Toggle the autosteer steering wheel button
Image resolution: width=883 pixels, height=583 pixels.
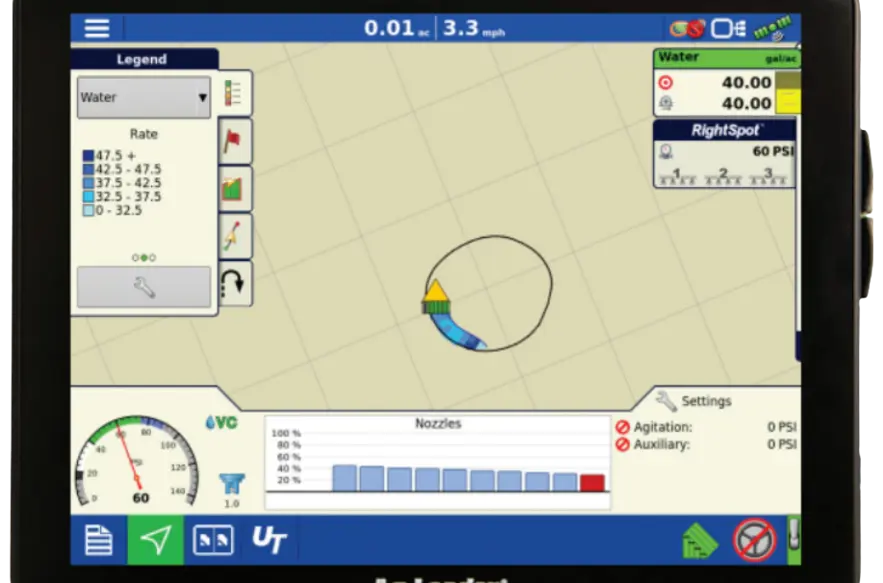[754, 541]
